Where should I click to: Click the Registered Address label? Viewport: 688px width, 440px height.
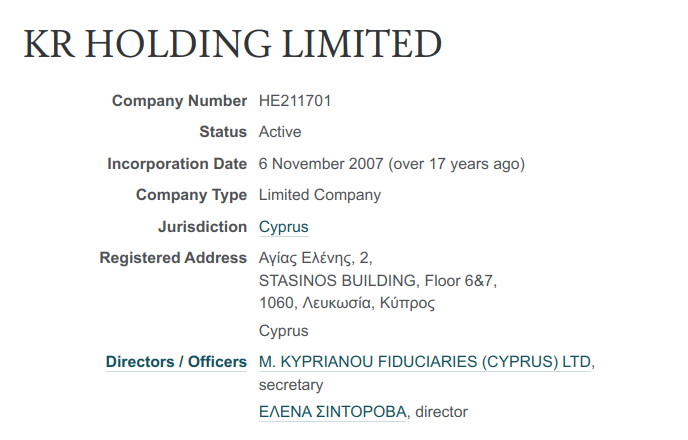coord(173,258)
